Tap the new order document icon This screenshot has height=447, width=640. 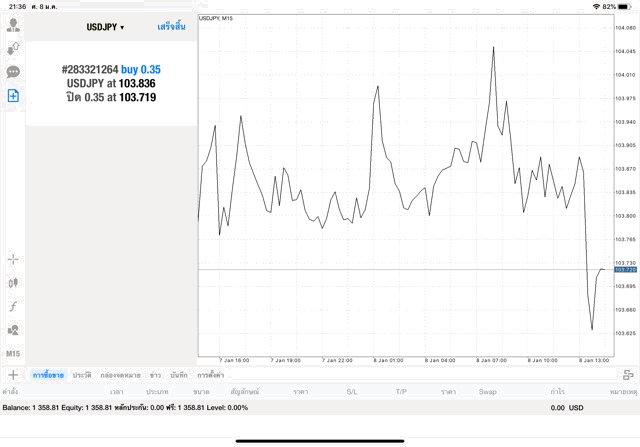pos(13,96)
